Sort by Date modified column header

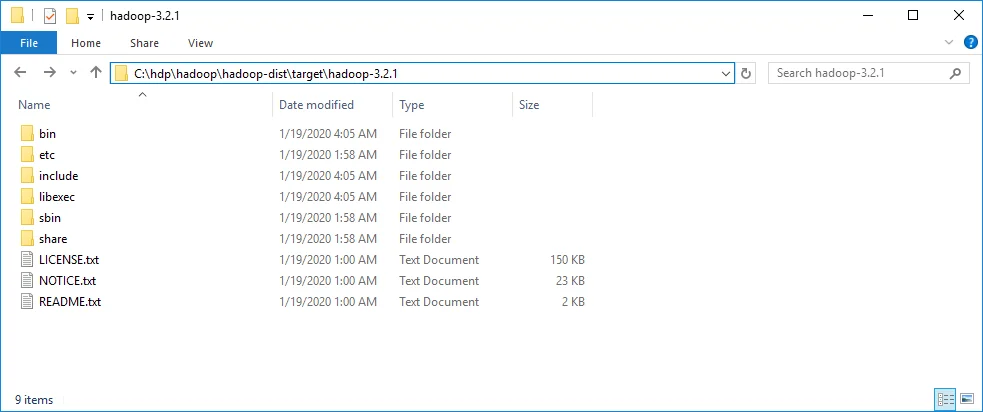point(316,105)
